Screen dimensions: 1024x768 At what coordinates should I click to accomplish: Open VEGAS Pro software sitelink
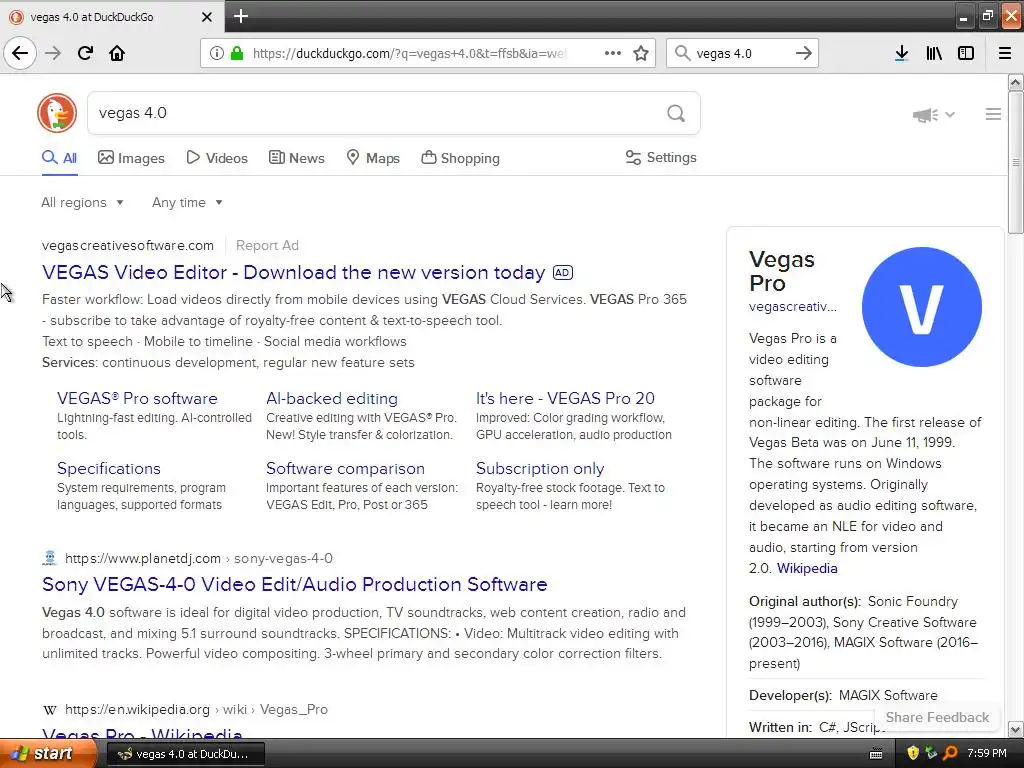coord(137,398)
